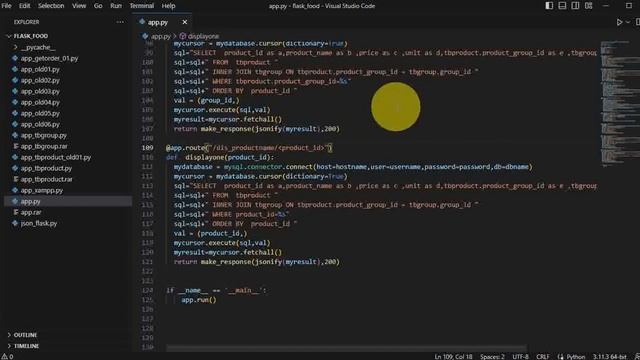Select app.py in the explorer tree

31,201
